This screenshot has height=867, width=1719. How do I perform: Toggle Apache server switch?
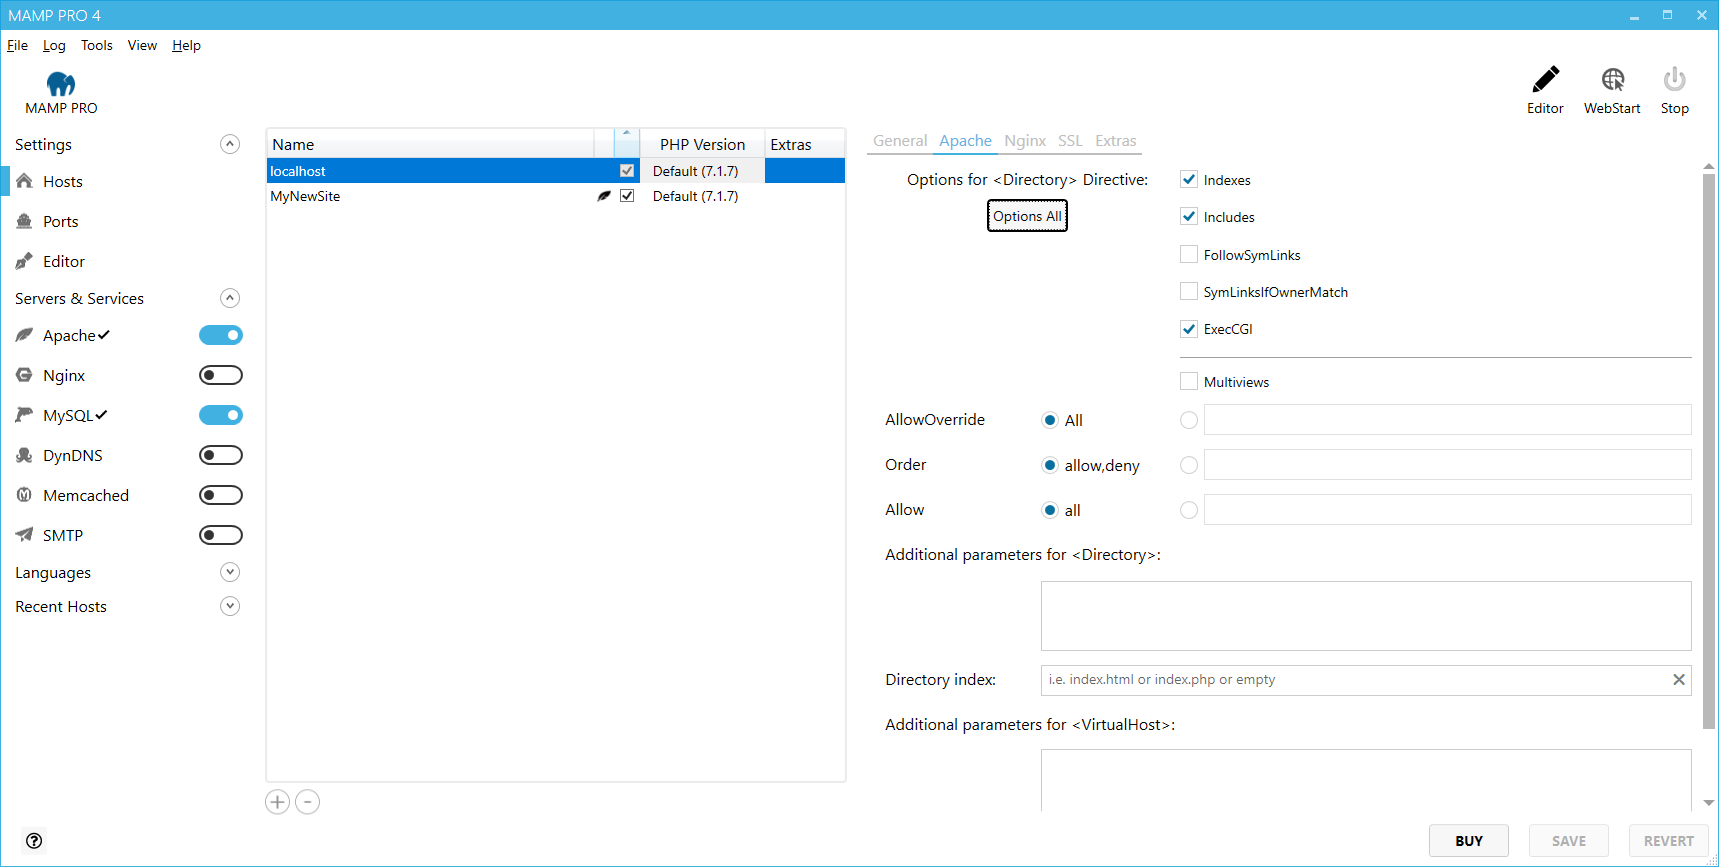click(x=221, y=335)
